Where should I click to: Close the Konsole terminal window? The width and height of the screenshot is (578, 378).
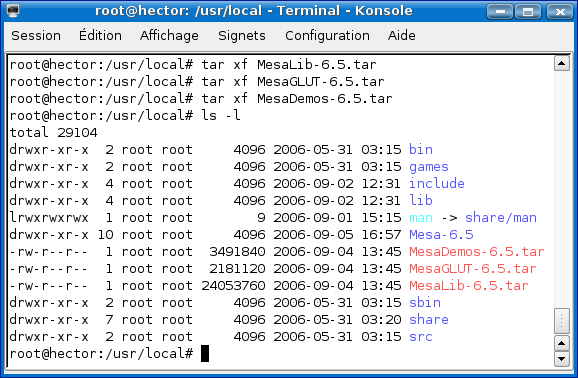(560, 11)
